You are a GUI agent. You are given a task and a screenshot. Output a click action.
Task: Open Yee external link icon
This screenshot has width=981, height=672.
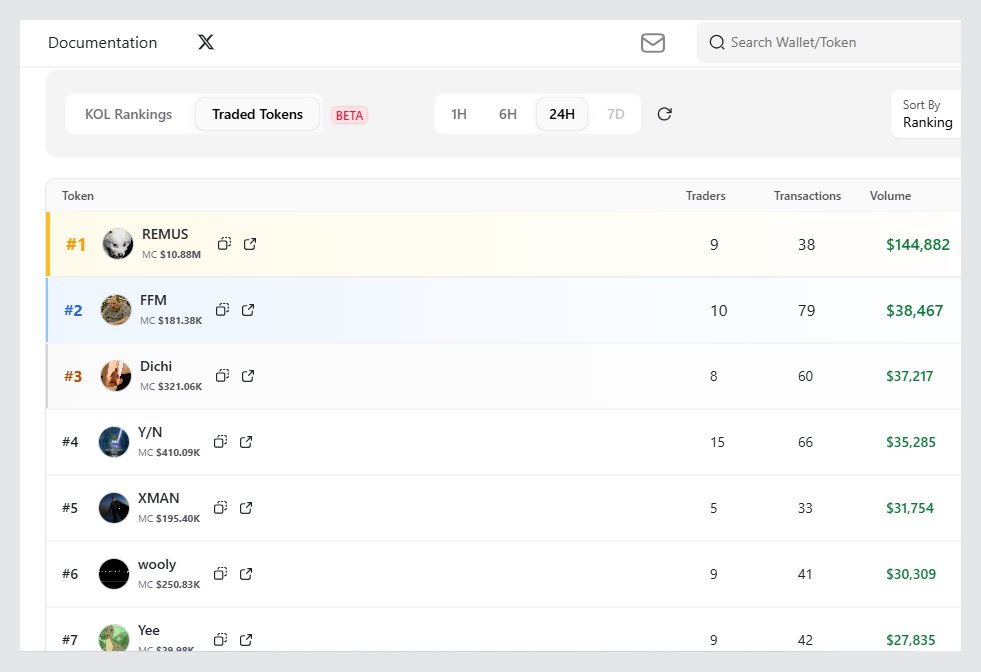click(246, 639)
